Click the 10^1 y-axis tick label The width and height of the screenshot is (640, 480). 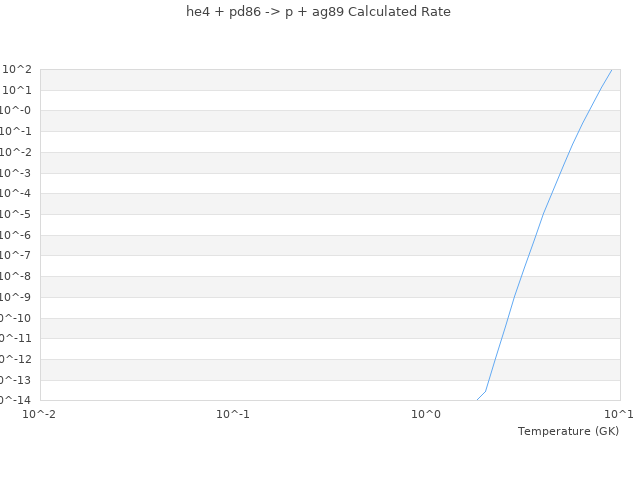click(x=17, y=90)
